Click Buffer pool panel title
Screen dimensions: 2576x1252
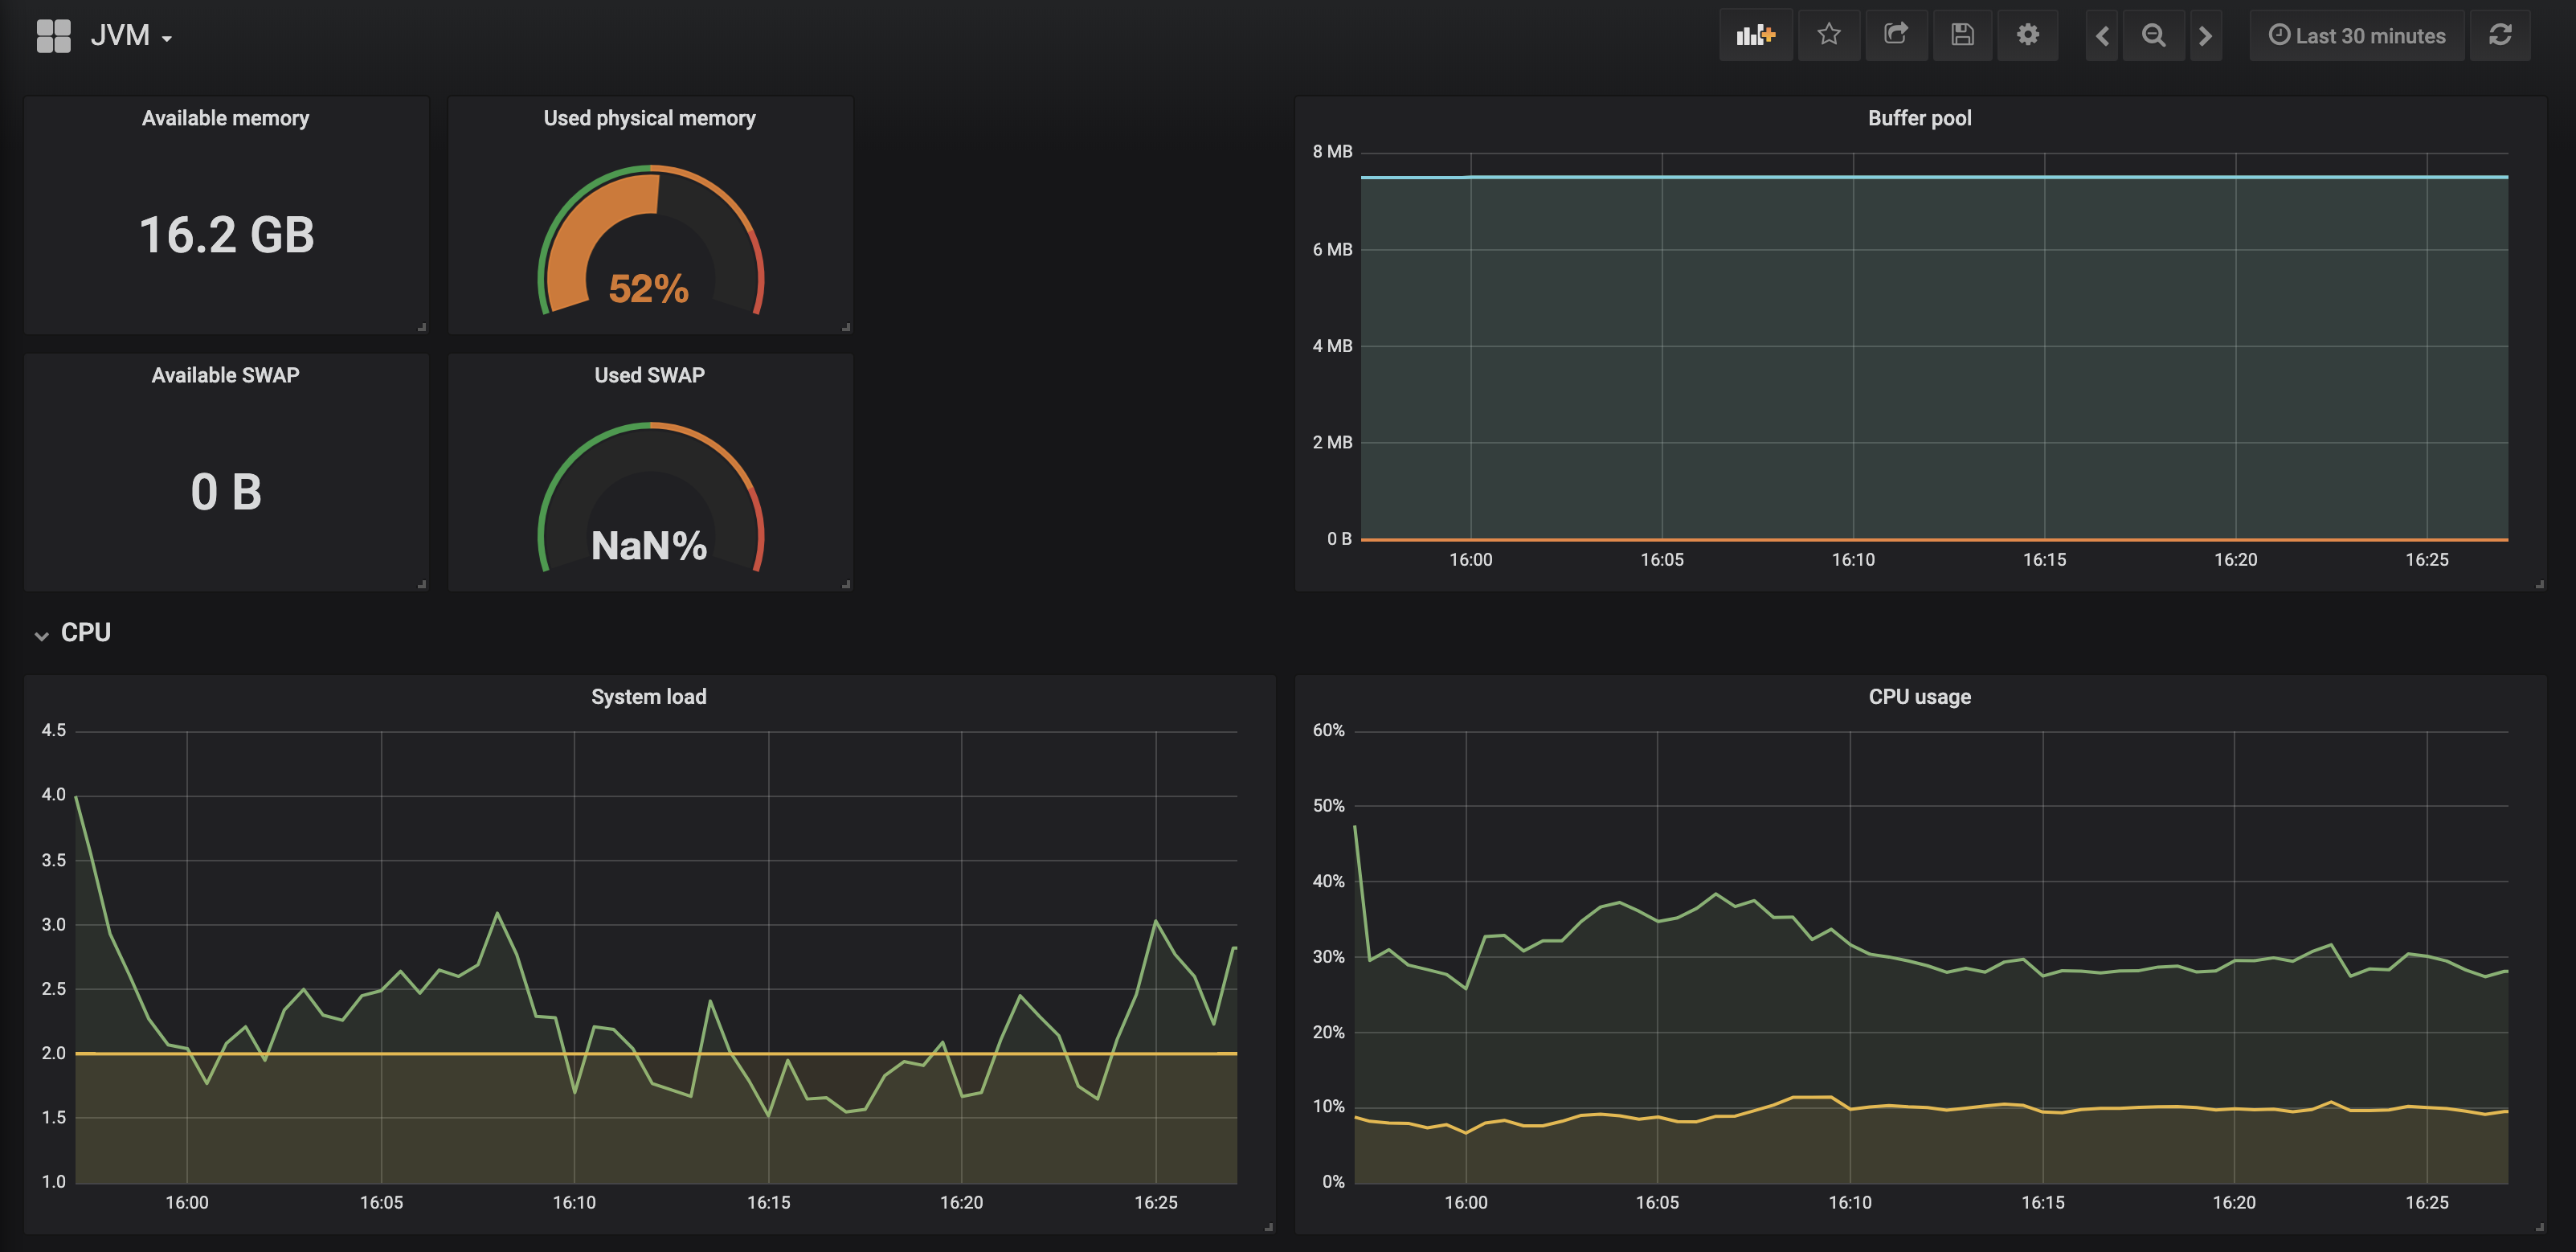(1919, 118)
